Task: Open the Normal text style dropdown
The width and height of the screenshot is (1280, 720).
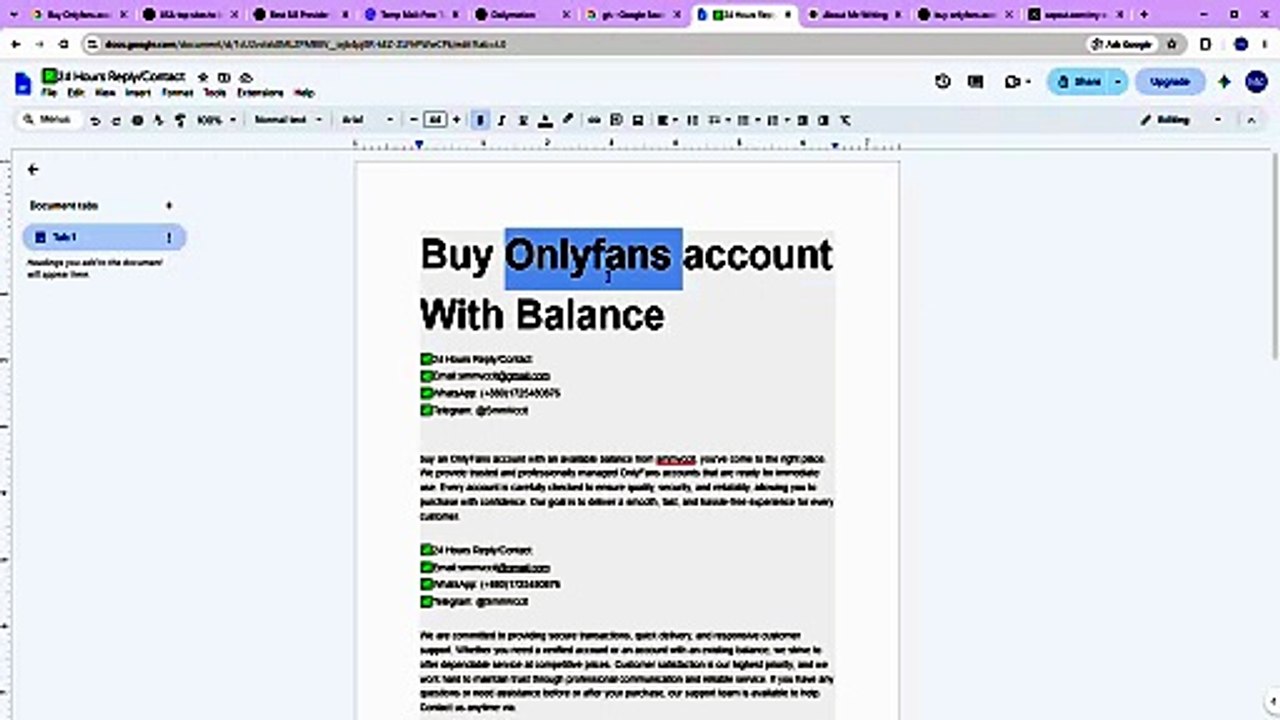Action: pos(287,120)
